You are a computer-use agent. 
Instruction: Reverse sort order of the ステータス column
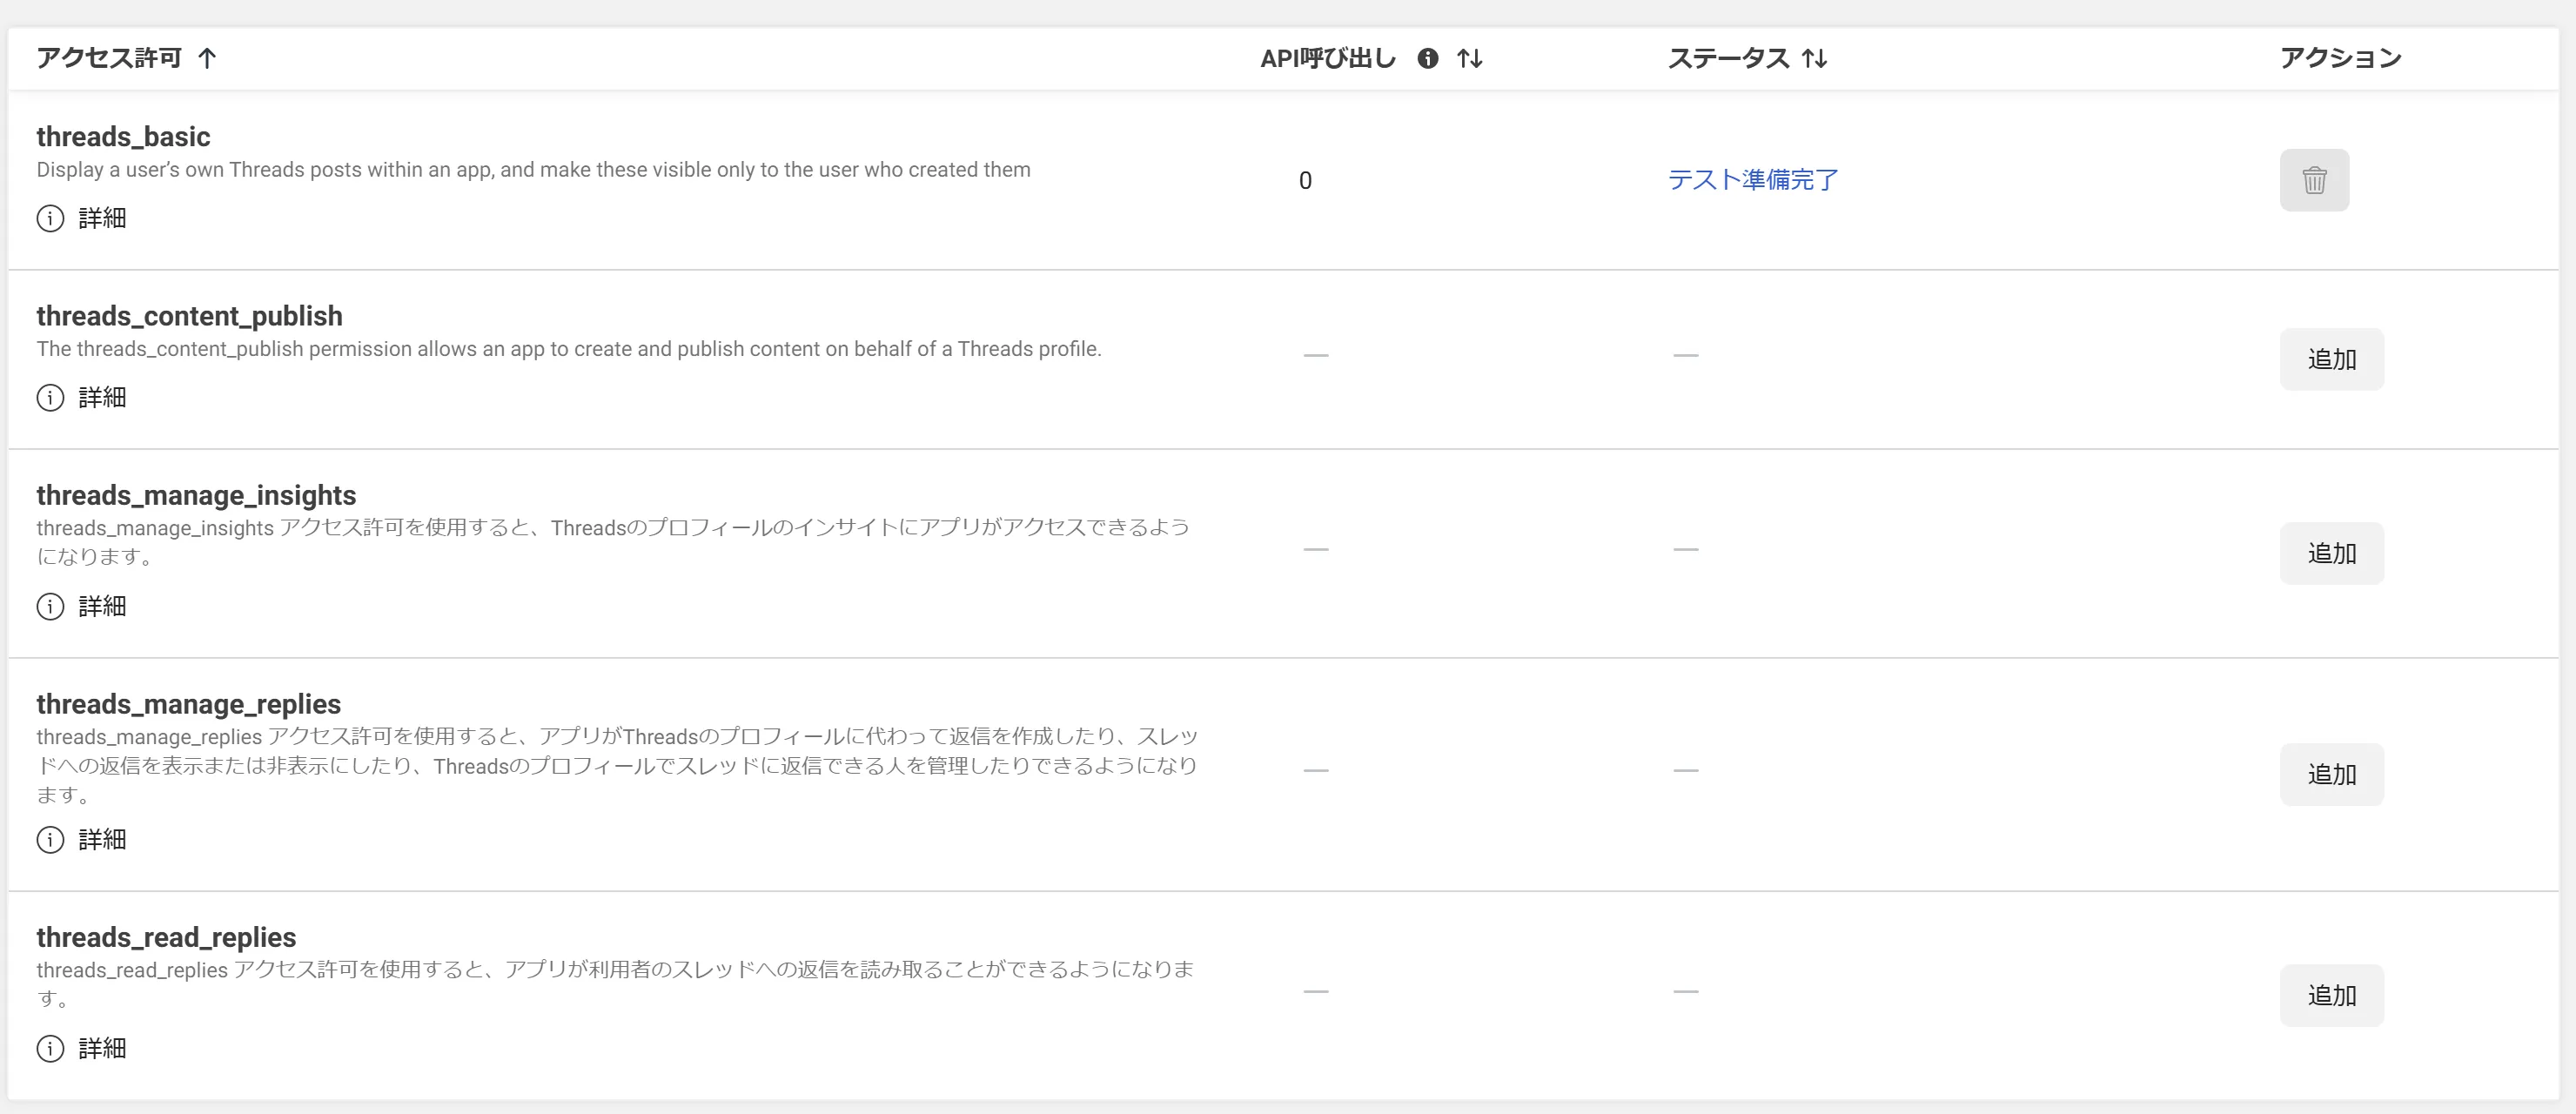tap(1815, 58)
